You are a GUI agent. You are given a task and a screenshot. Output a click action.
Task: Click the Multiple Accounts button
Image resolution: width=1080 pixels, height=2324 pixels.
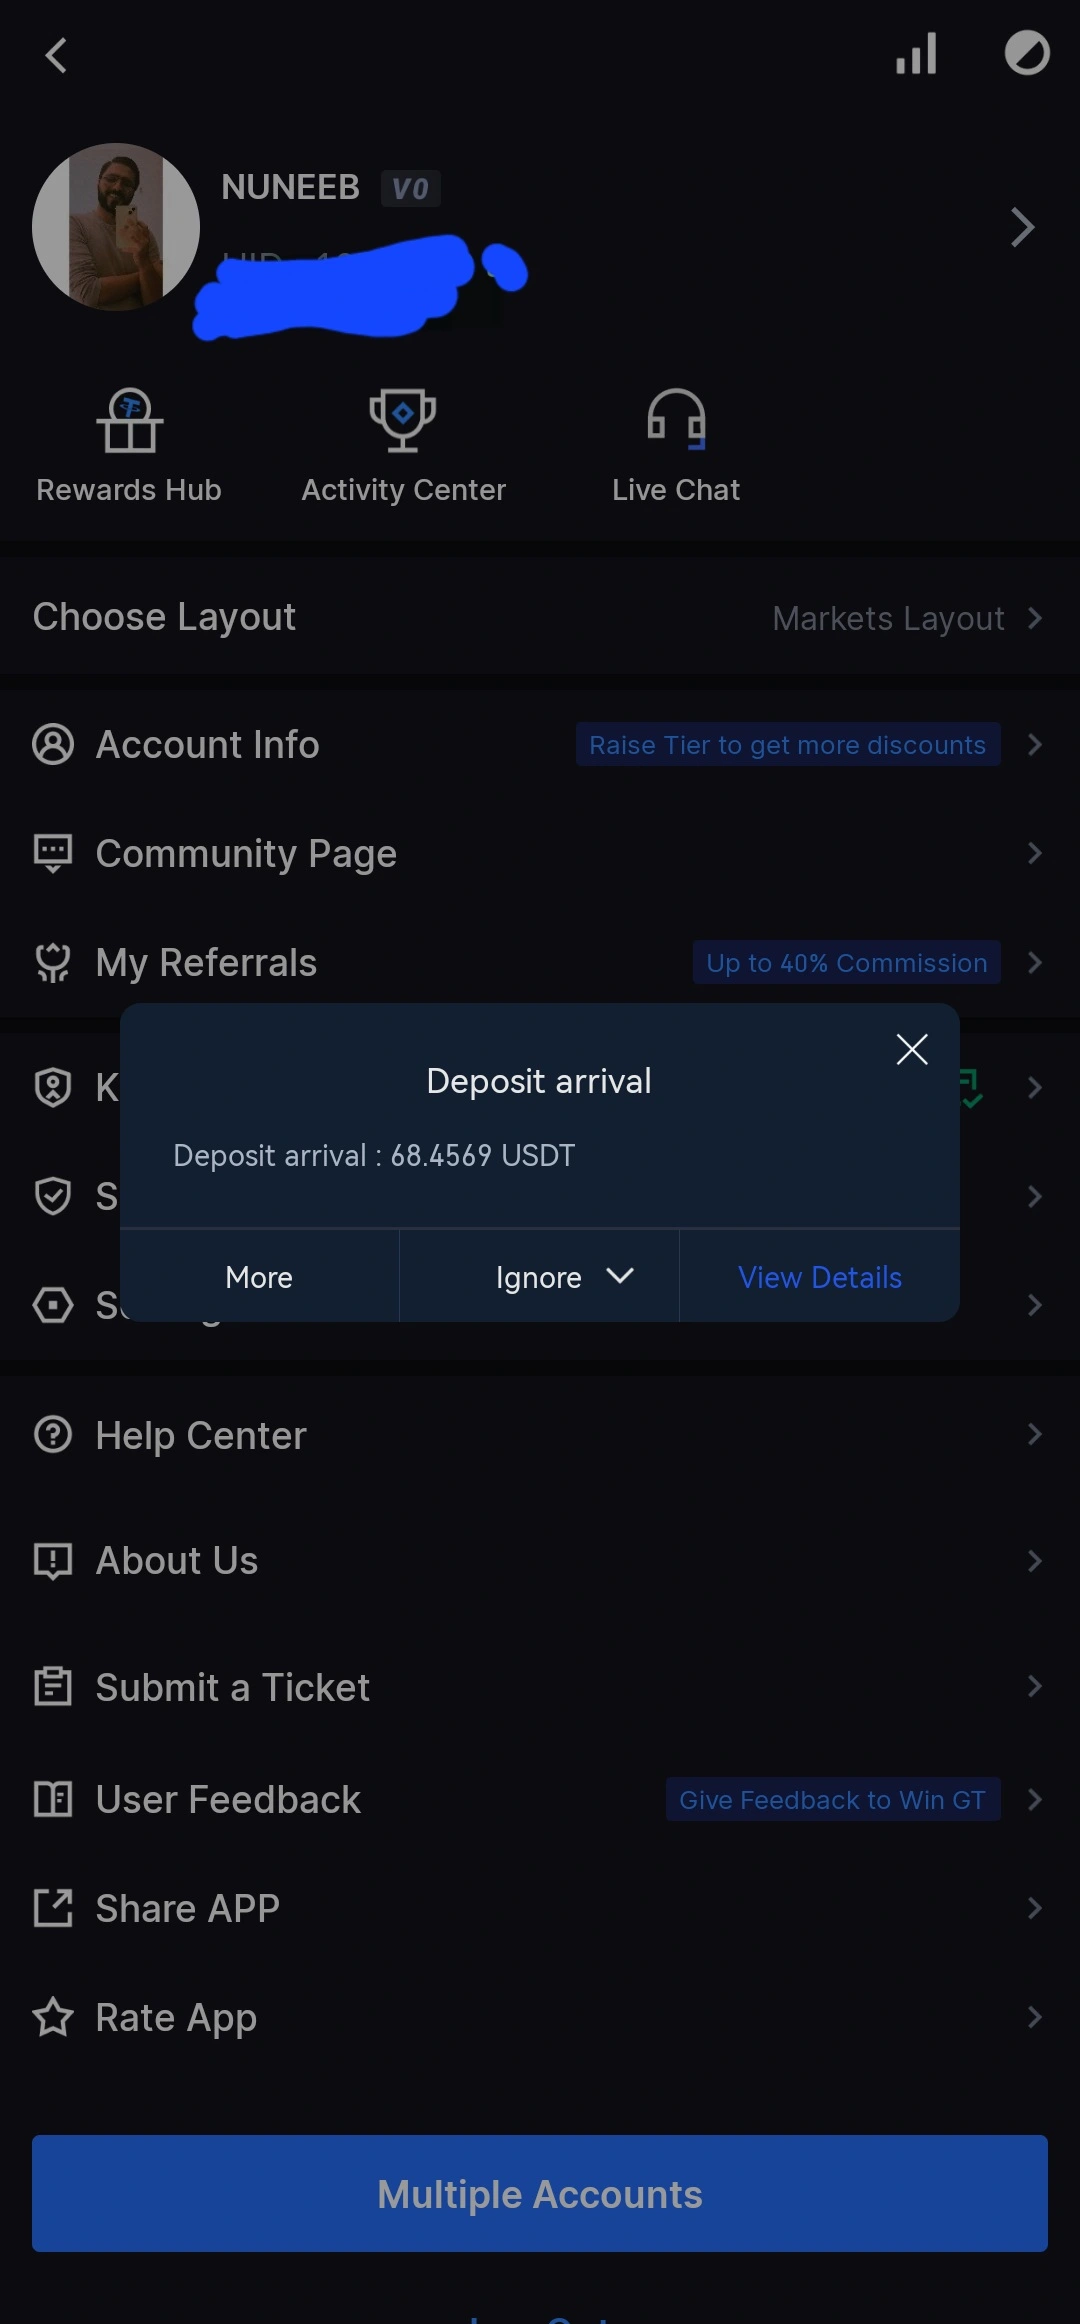(x=540, y=2194)
